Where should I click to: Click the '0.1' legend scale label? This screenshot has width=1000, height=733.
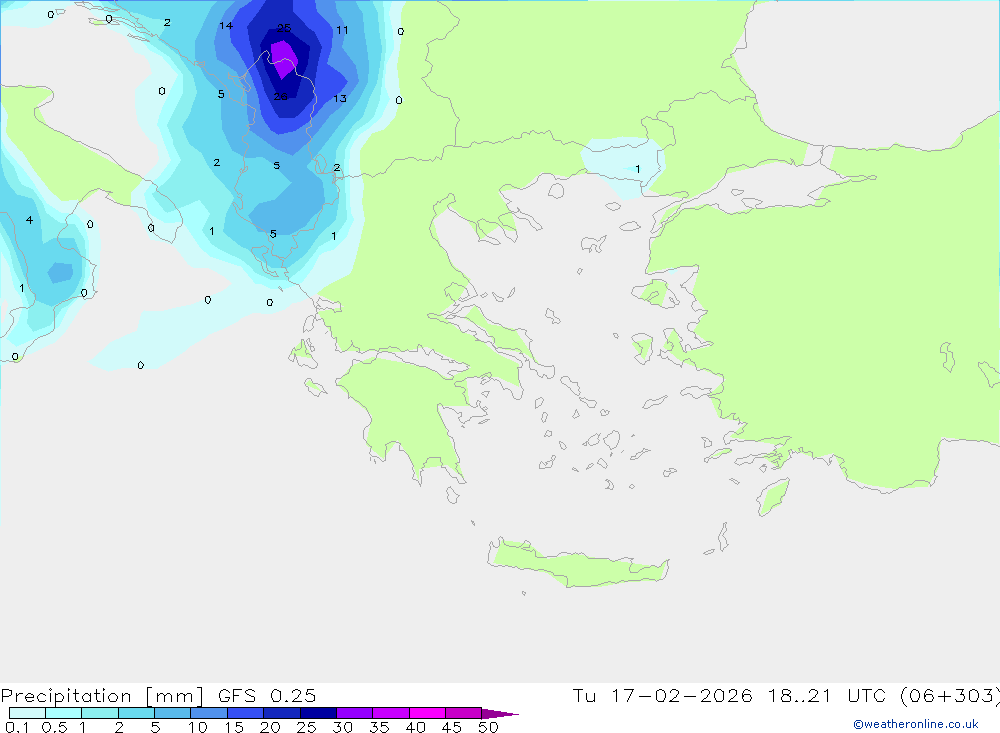click(17, 727)
